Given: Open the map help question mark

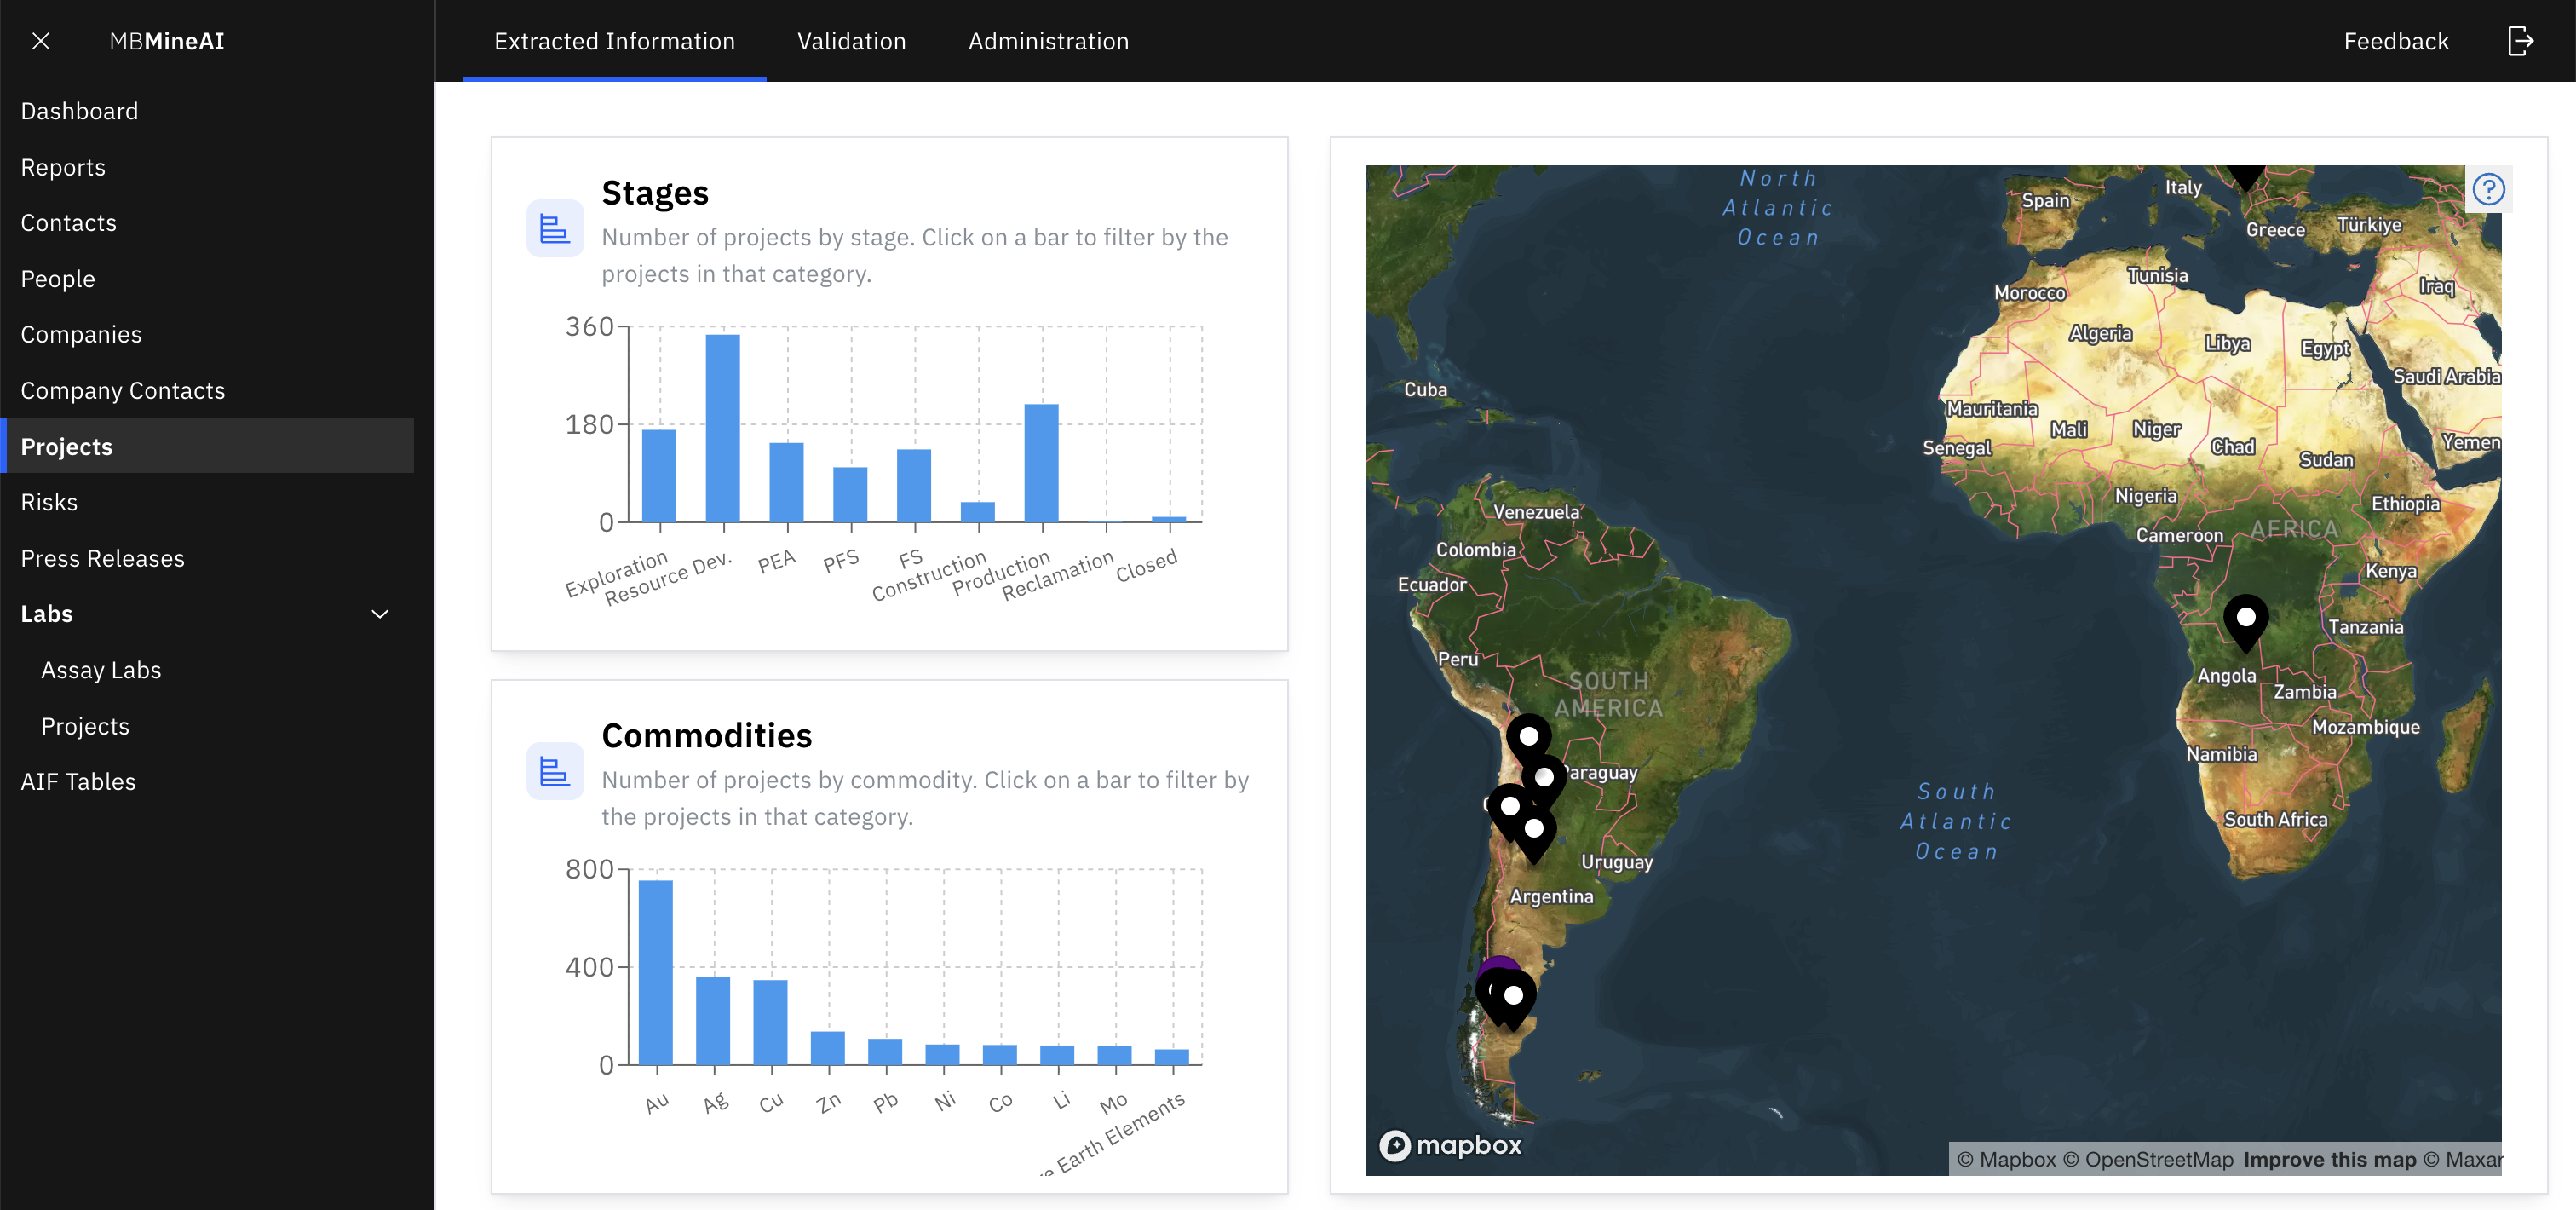Looking at the screenshot, I should point(2488,188).
